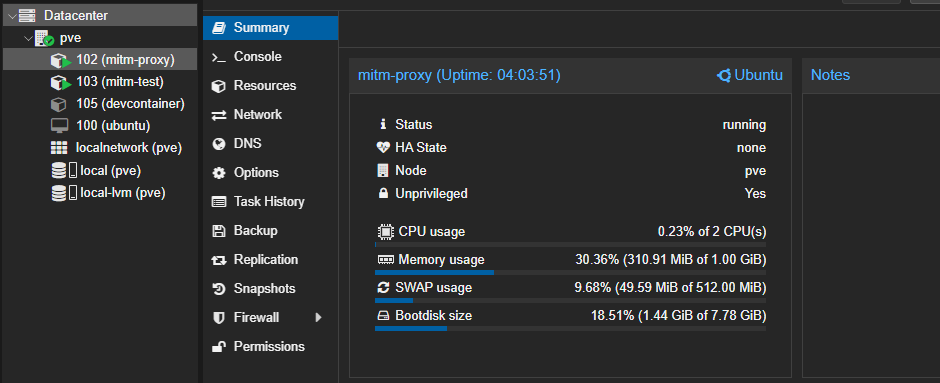View the Task History tab
Screen dimensions: 940x383
pyautogui.click(x=270, y=202)
